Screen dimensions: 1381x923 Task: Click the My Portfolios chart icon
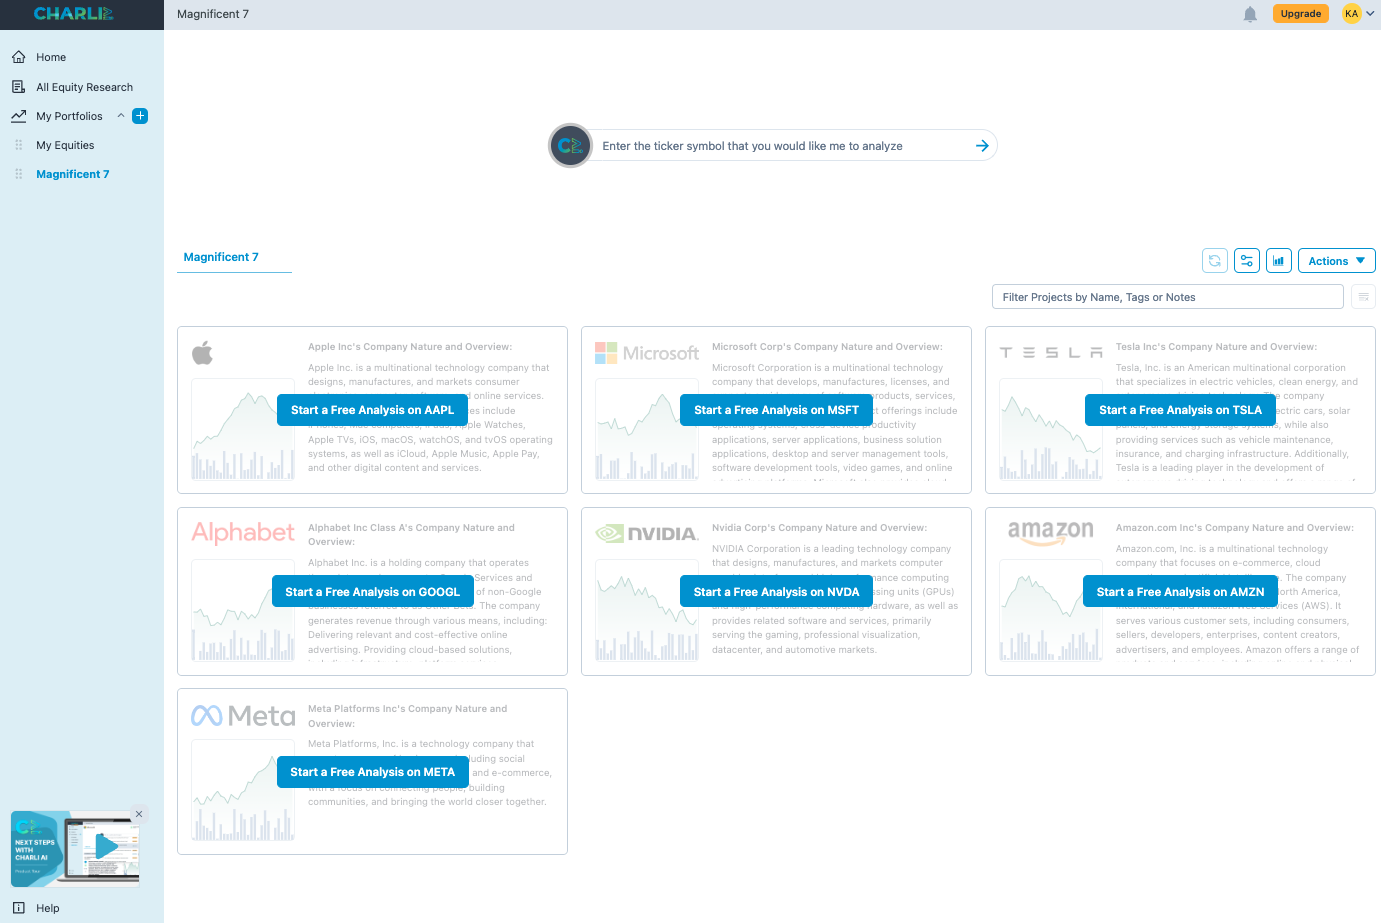click(18, 116)
